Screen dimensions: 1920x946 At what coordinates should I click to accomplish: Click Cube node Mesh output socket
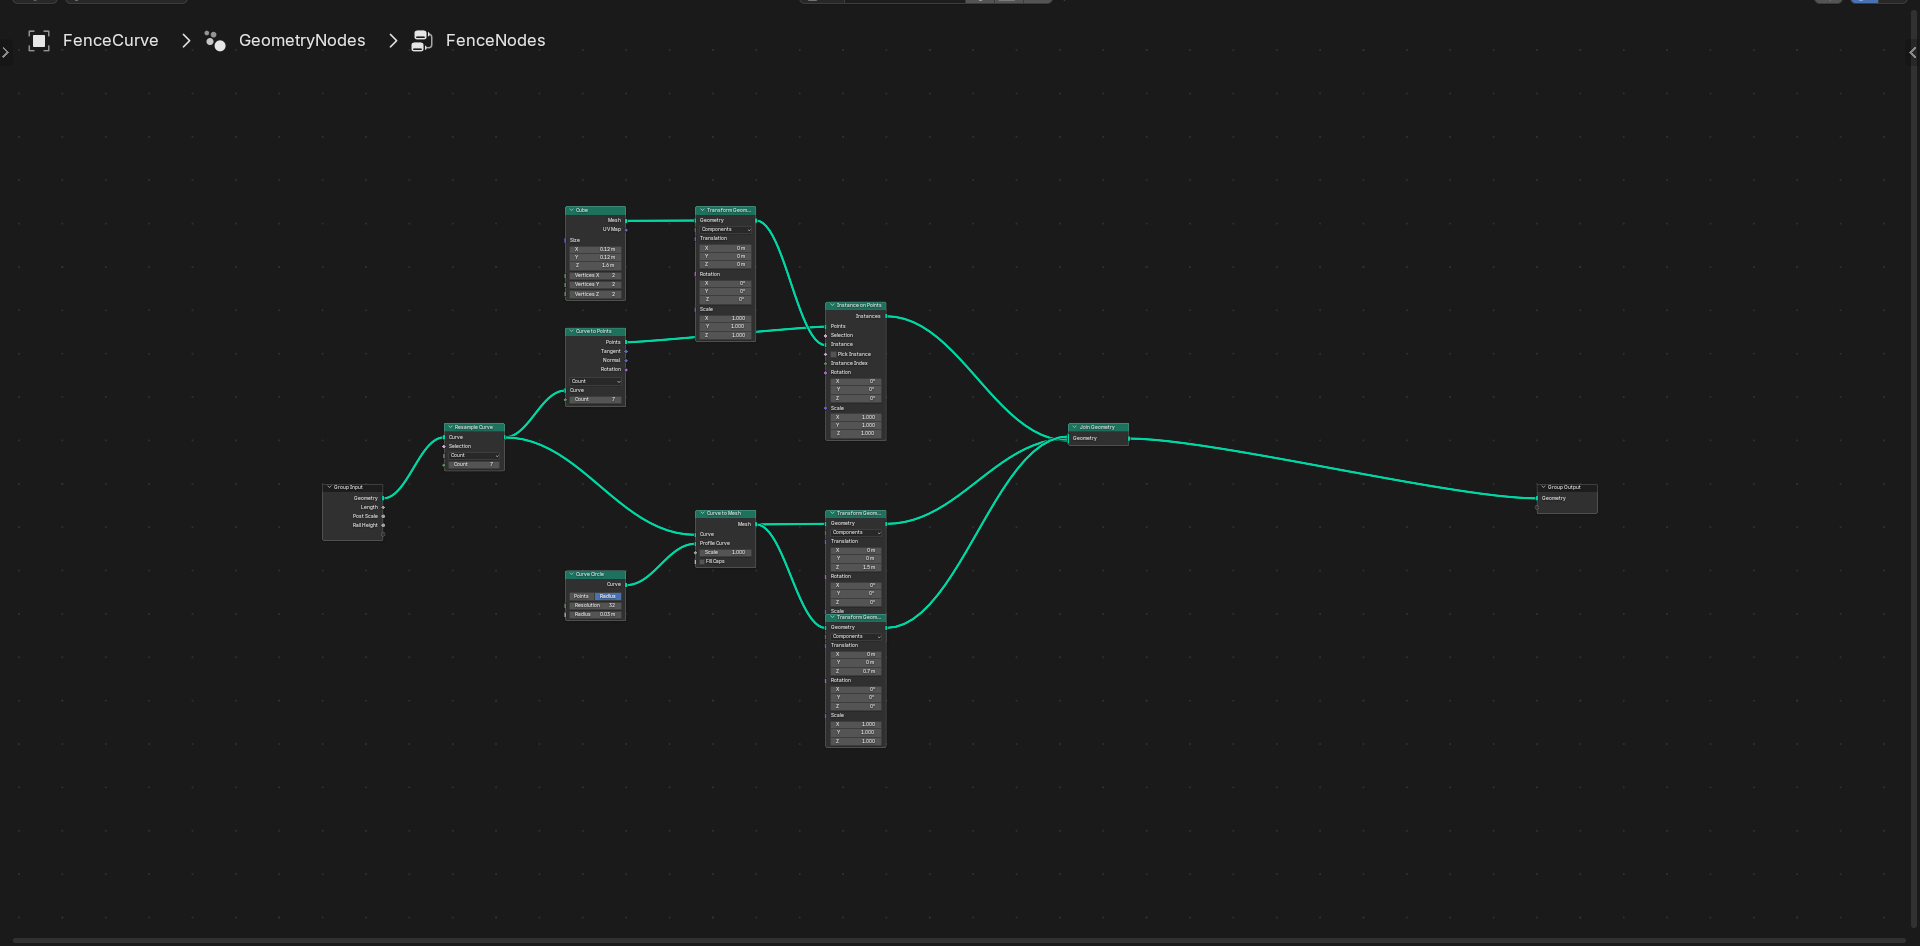pyautogui.click(x=626, y=220)
